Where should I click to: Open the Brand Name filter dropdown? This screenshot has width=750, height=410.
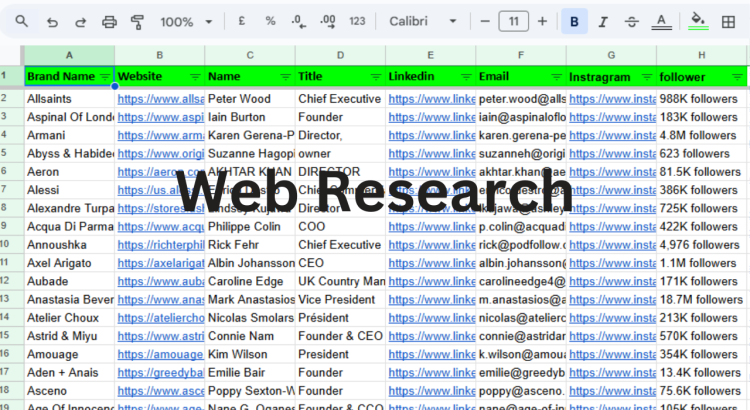click(x=105, y=77)
